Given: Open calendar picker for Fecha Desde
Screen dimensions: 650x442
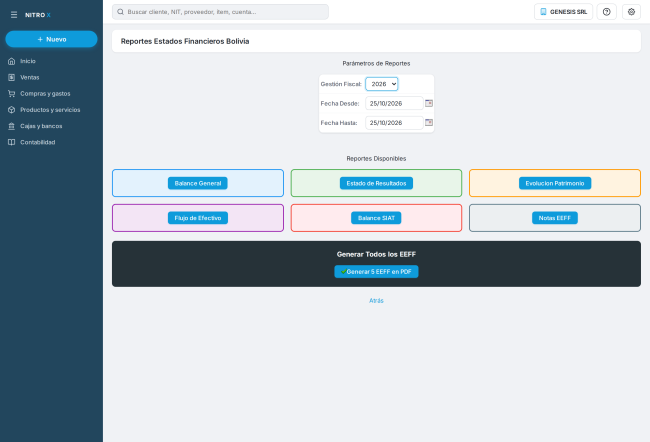Looking at the screenshot, I should point(429,103).
